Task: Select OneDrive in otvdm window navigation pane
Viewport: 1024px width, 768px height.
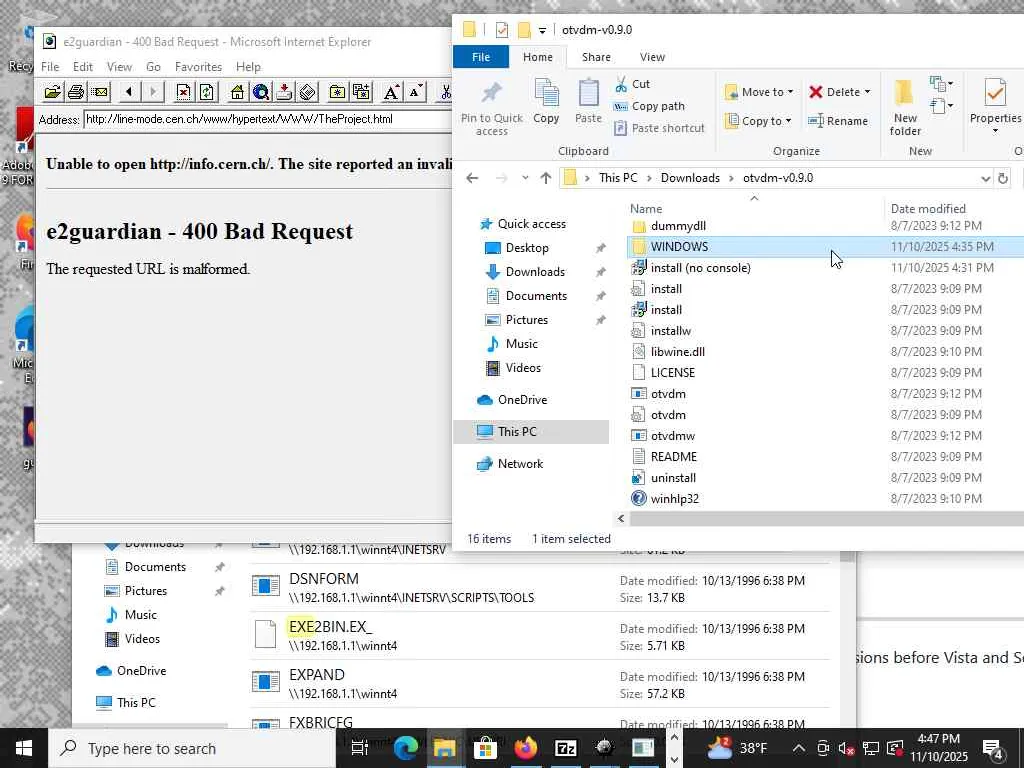Action: click(522, 400)
